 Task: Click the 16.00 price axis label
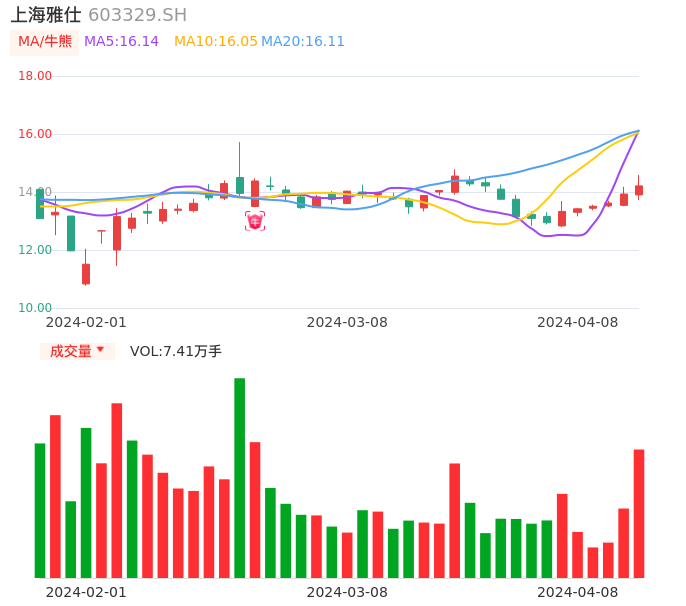(35, 134)
